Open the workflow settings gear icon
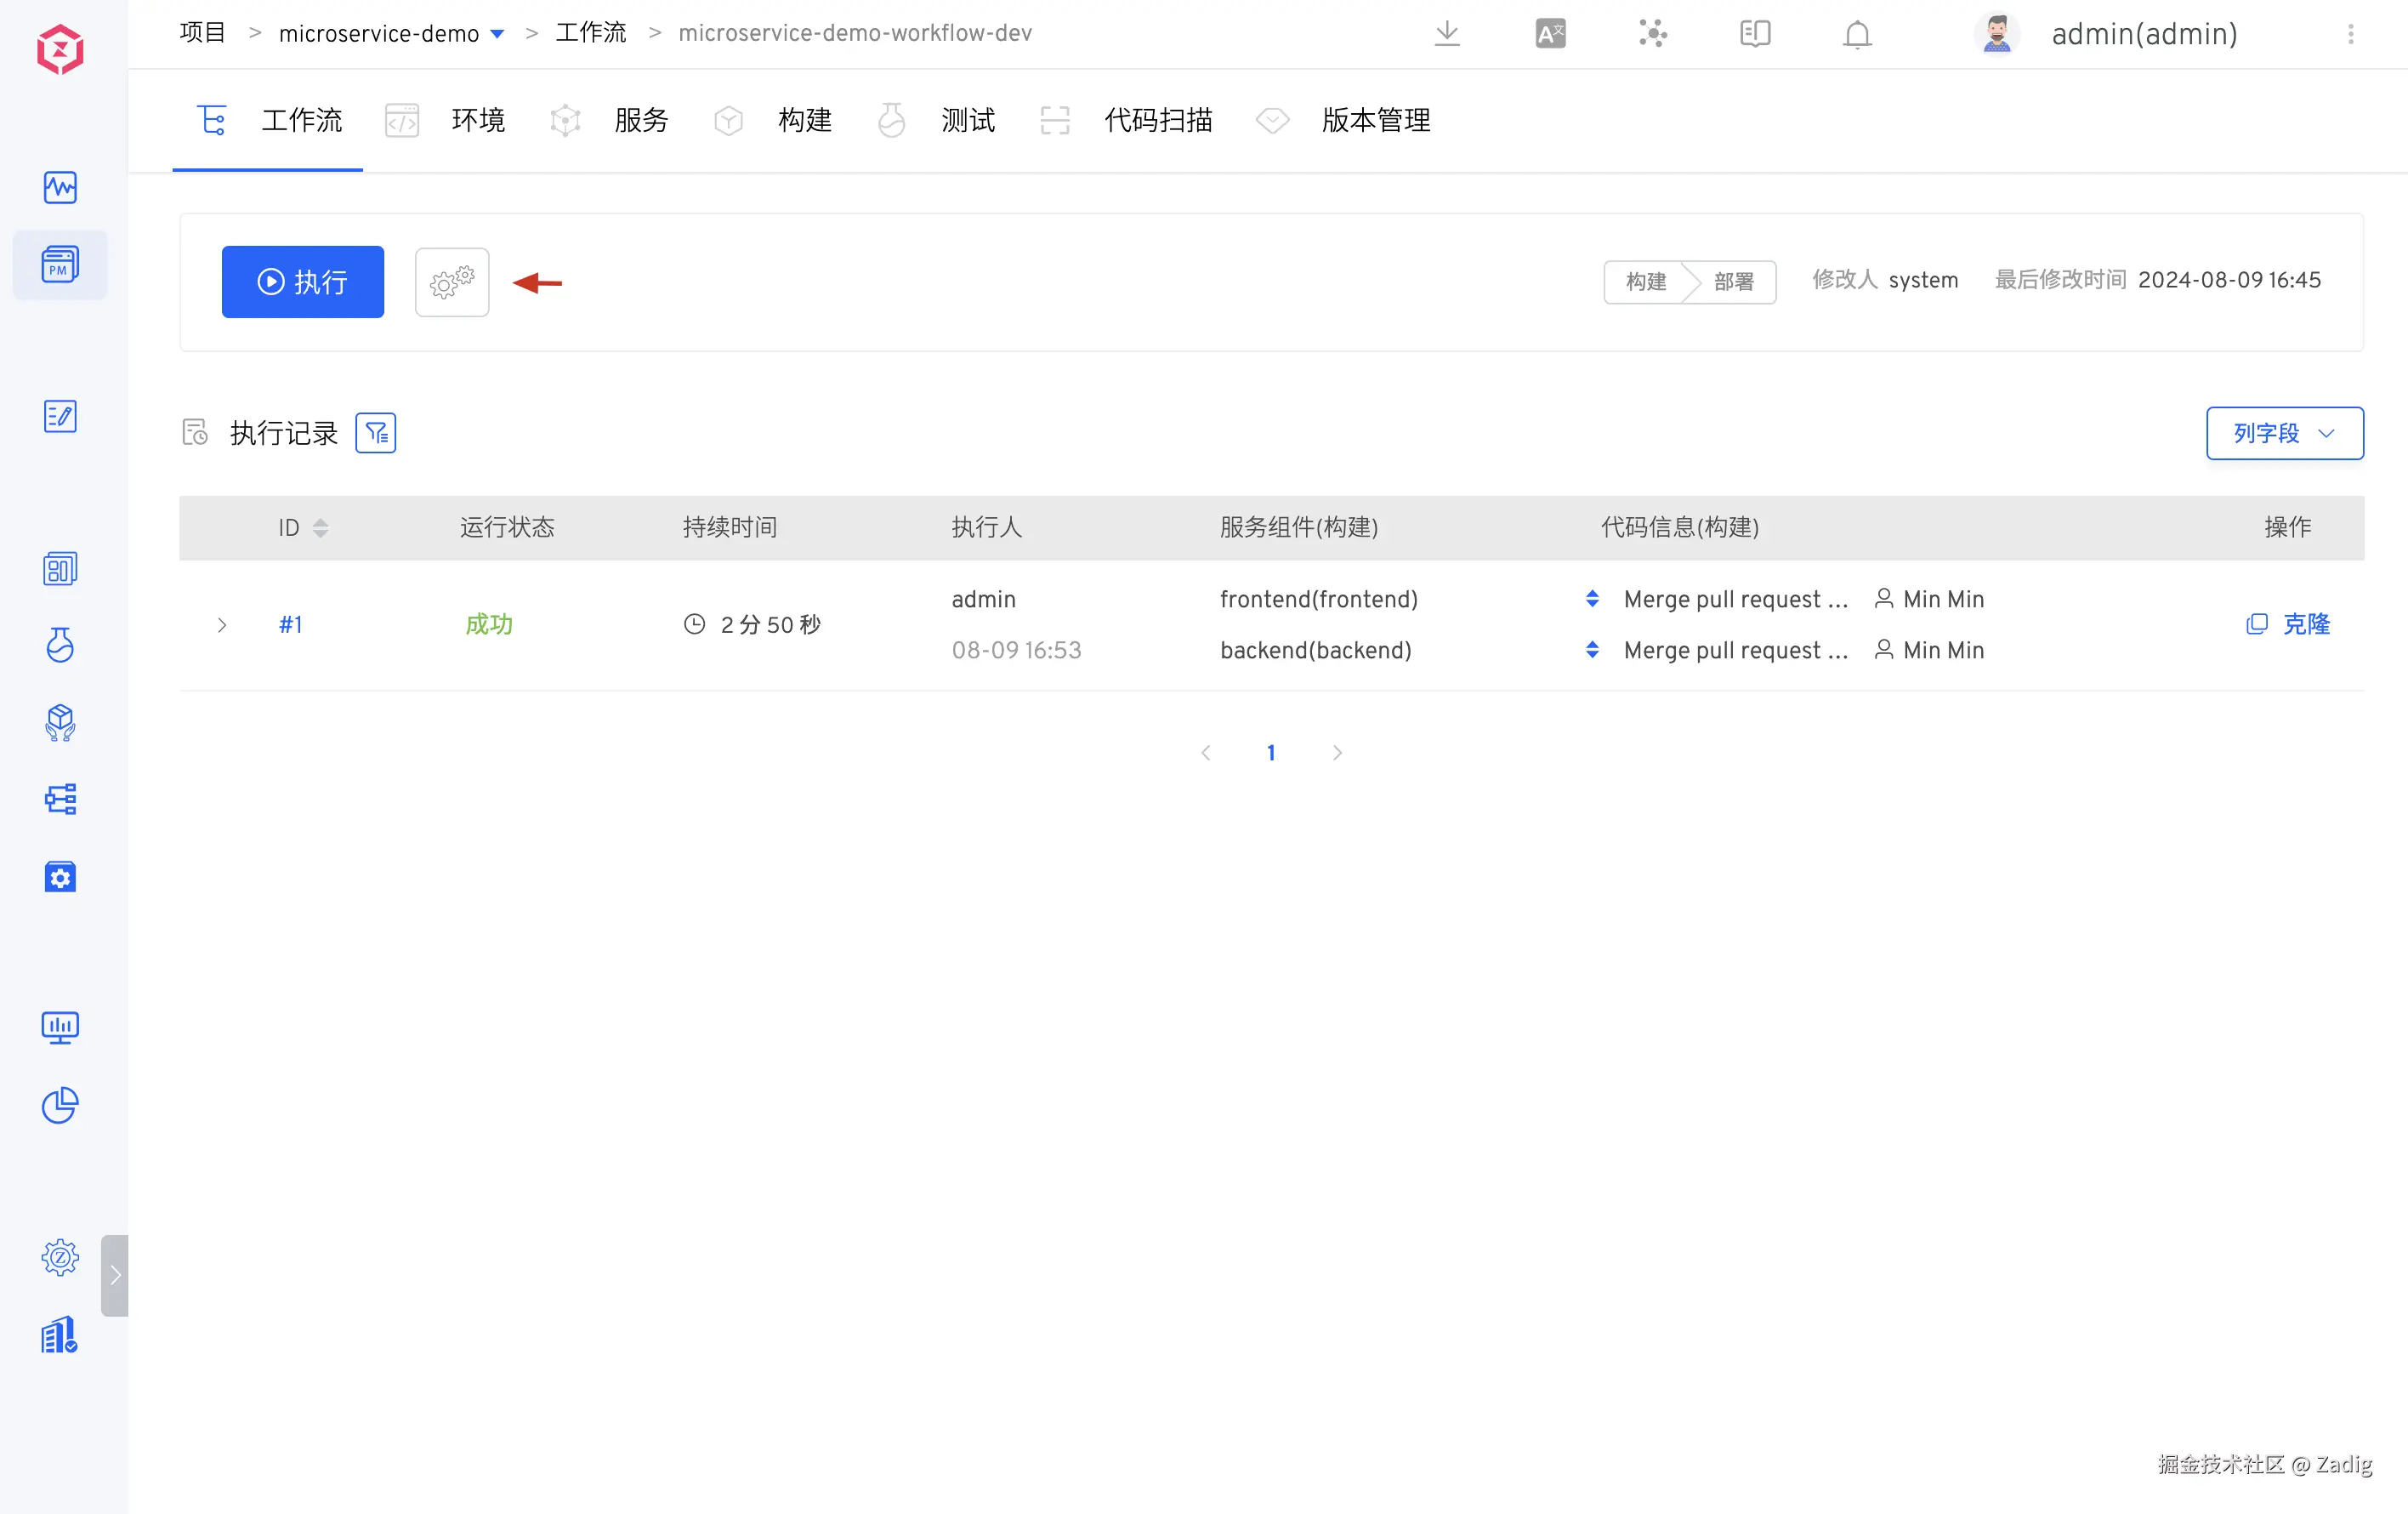 point(451,282)
